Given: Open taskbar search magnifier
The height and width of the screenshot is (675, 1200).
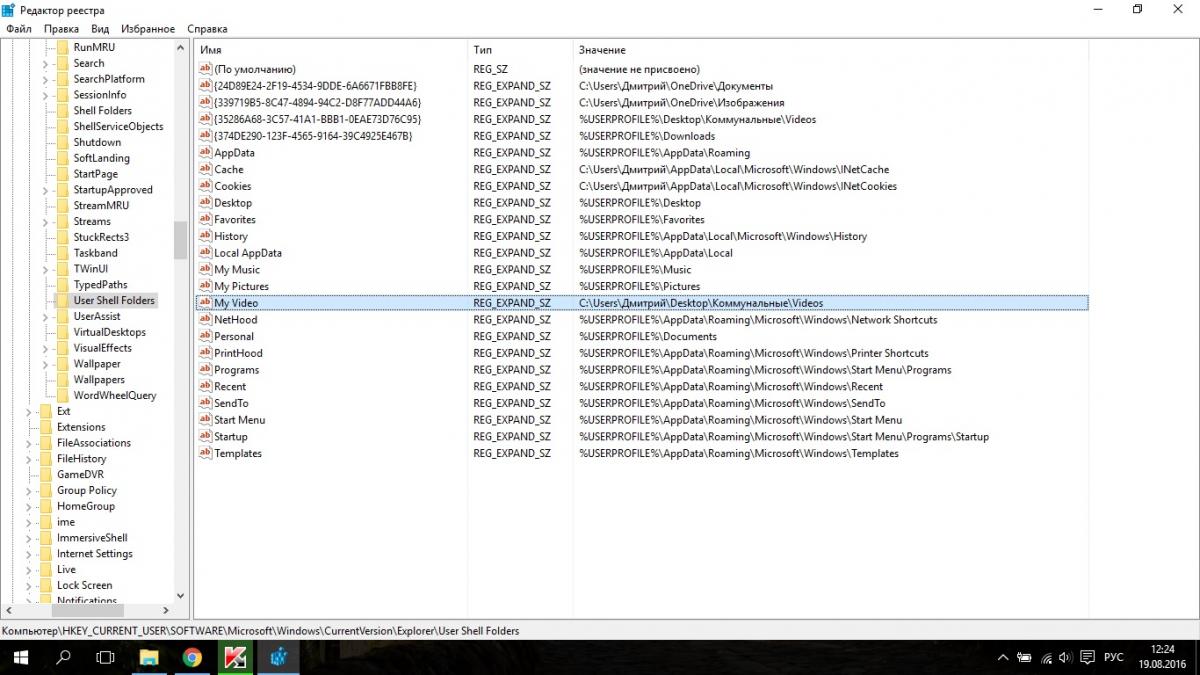Looking at the screenshot, I should pos(63,657).
